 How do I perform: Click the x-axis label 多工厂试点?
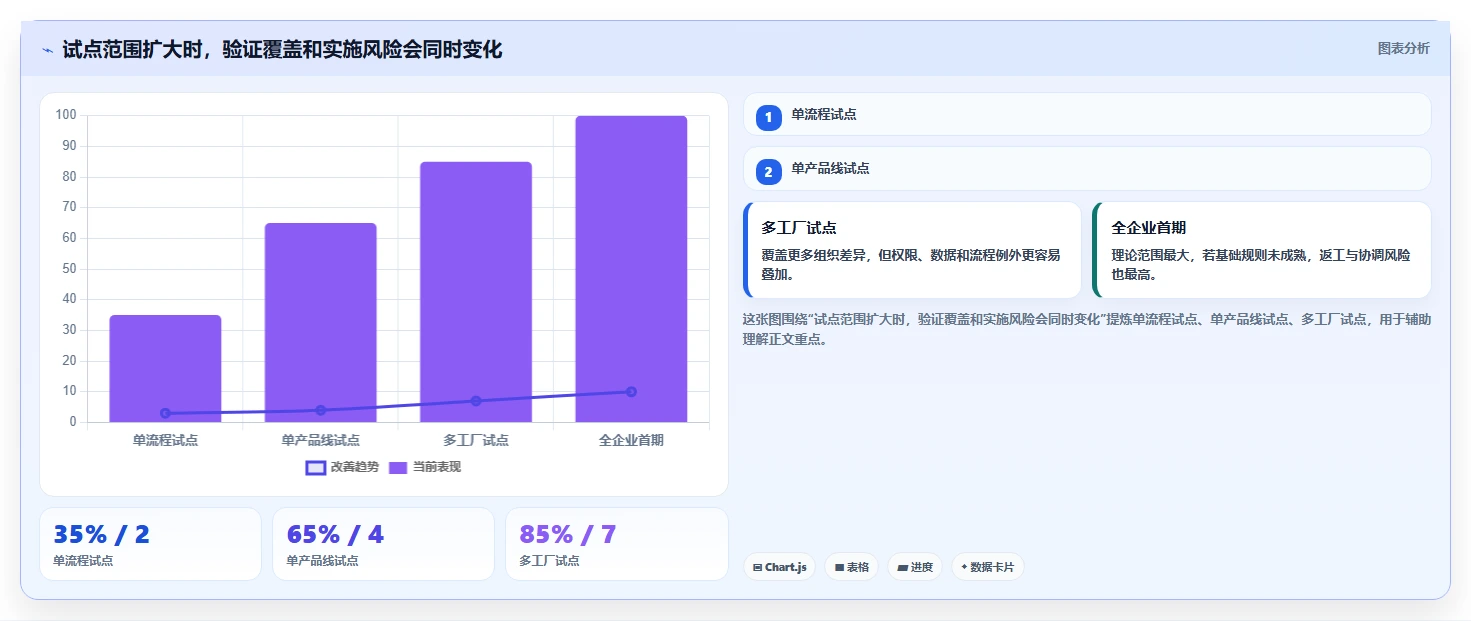pos(476,440)
